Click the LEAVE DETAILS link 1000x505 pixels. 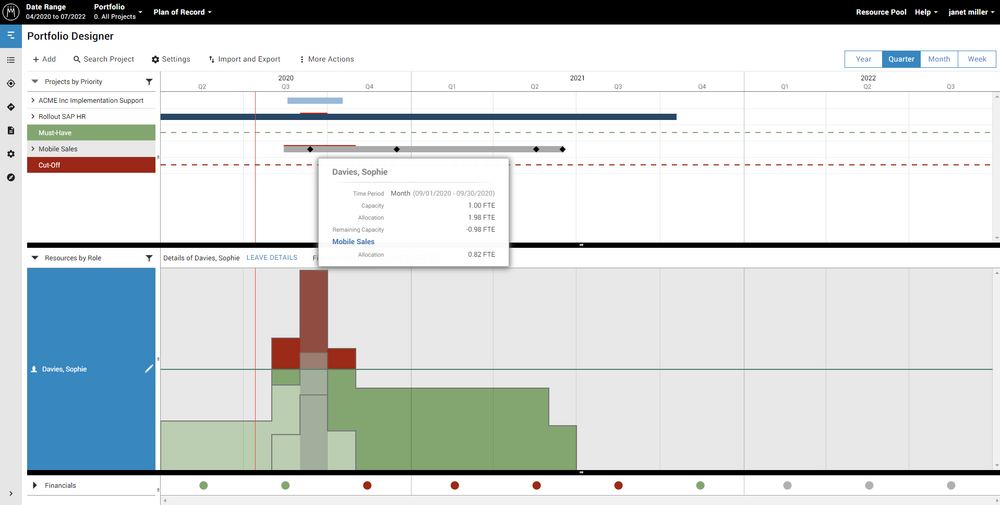272,258
